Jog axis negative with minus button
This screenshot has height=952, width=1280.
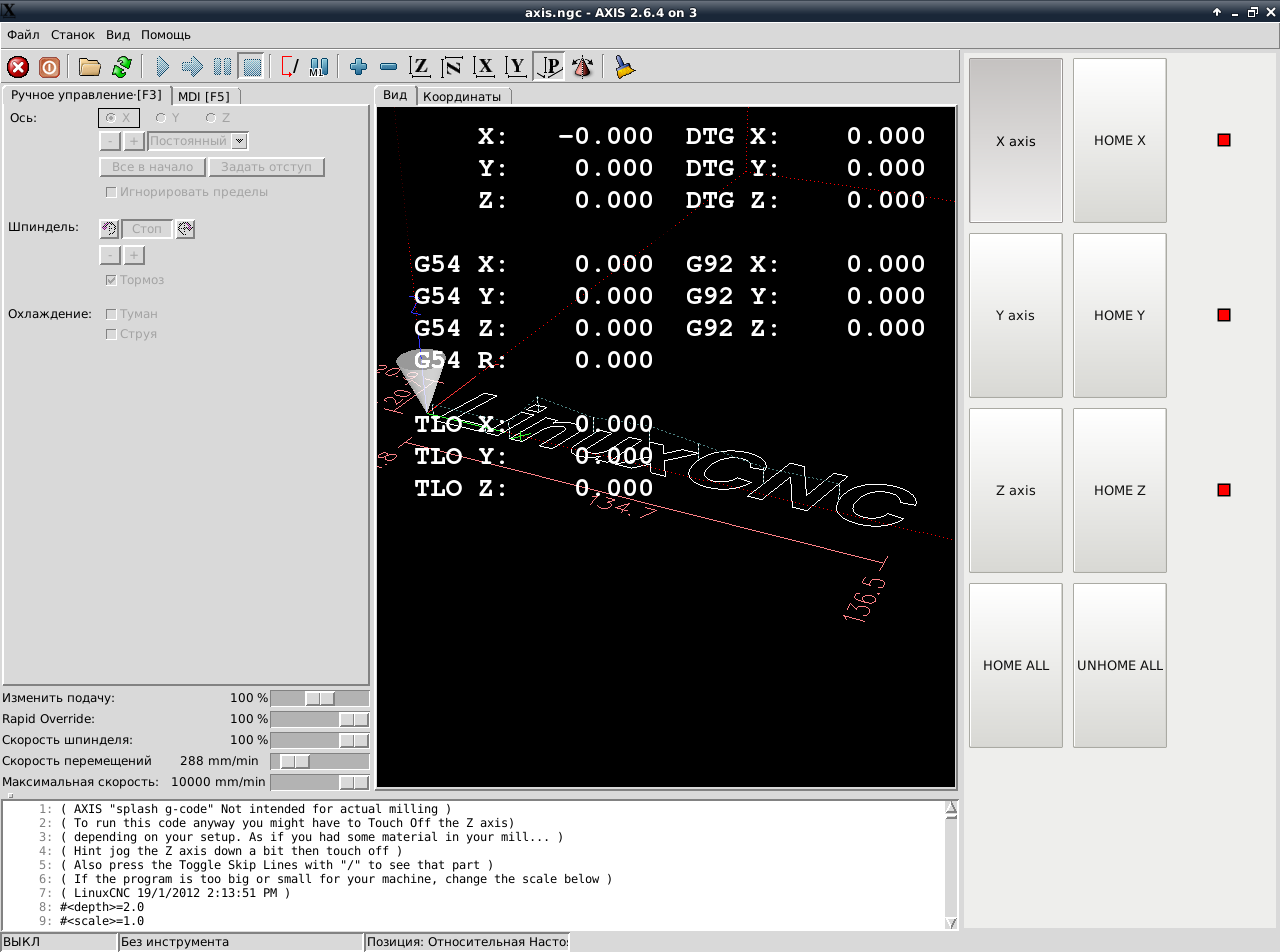tap(109, 141)
